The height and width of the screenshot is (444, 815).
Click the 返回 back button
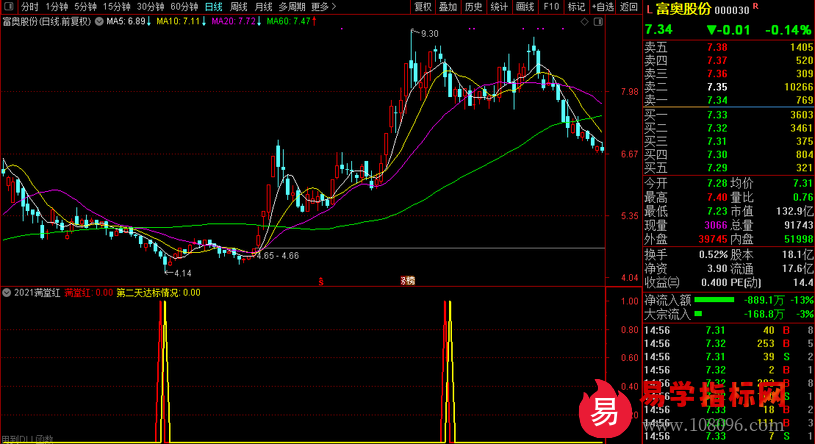click(x=629, y=7)
